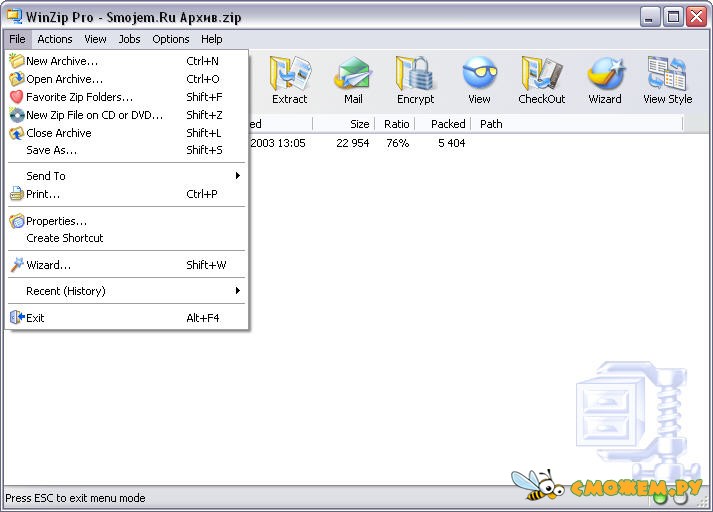Choose New Archive... from File menu
713x512 pixels.
coord(126,61)
